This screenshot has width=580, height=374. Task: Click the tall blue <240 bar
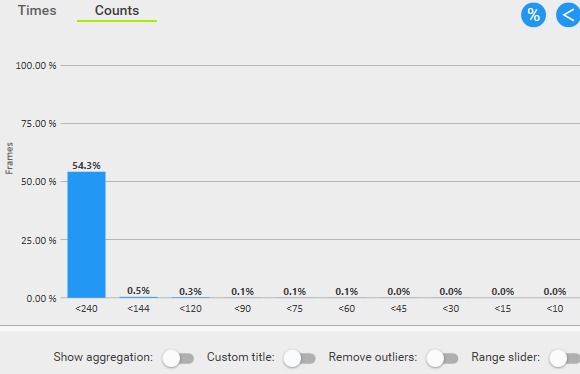click(86, 235)
